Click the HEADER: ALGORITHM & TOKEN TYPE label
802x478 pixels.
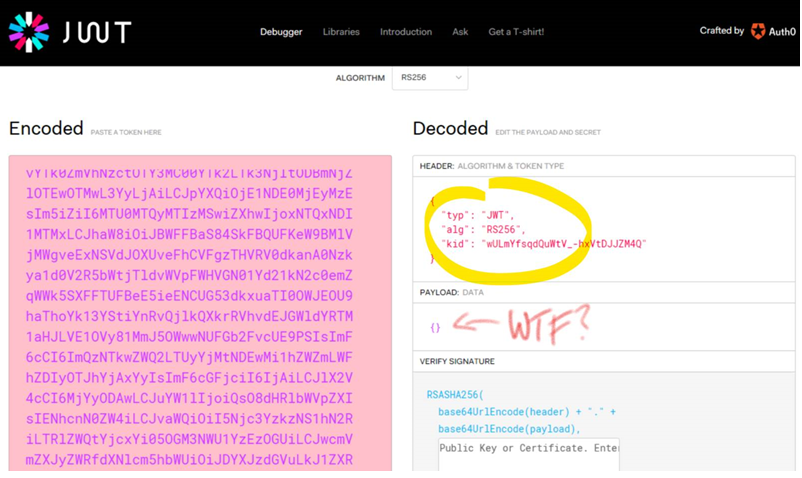pyautogui.click(x=492, y=166)
